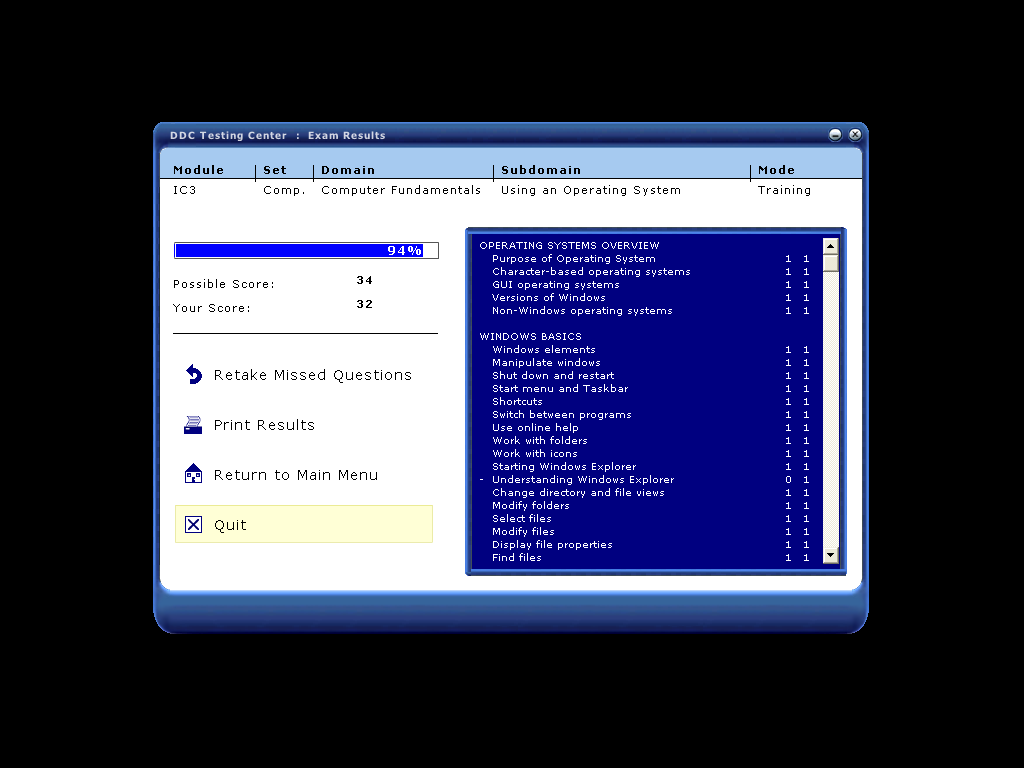Select Character-based operating systems row
1024x768 pixels.
click(650, 272)
